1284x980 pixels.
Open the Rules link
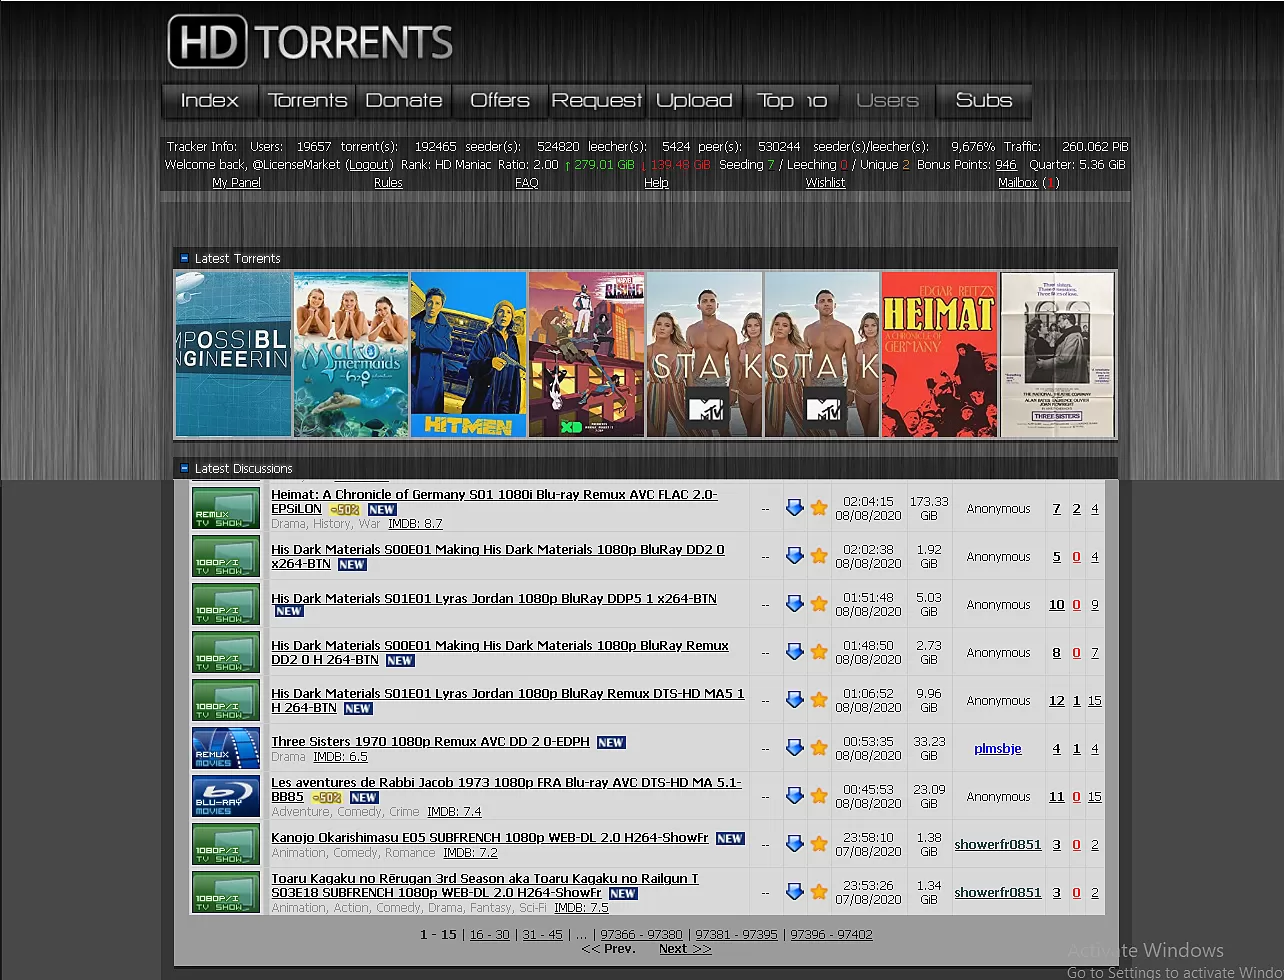[x=388, y=183]
